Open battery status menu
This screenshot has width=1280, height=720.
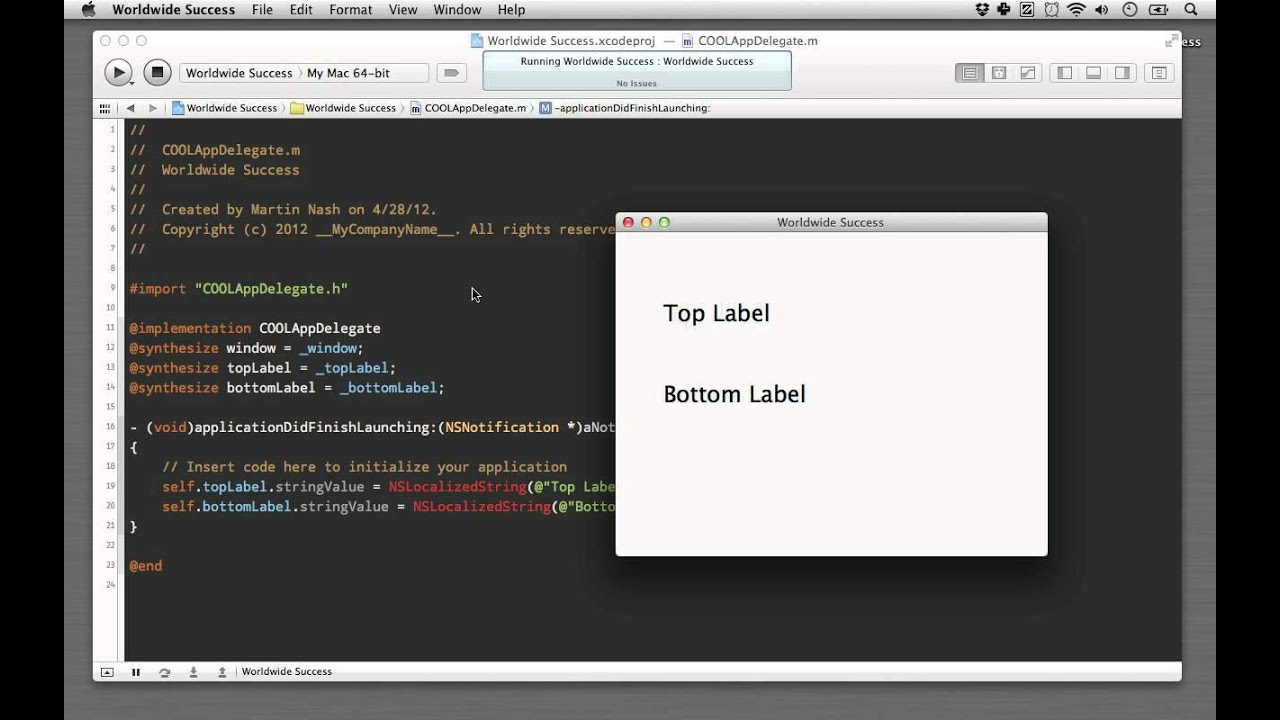(x=1159, y=9)
